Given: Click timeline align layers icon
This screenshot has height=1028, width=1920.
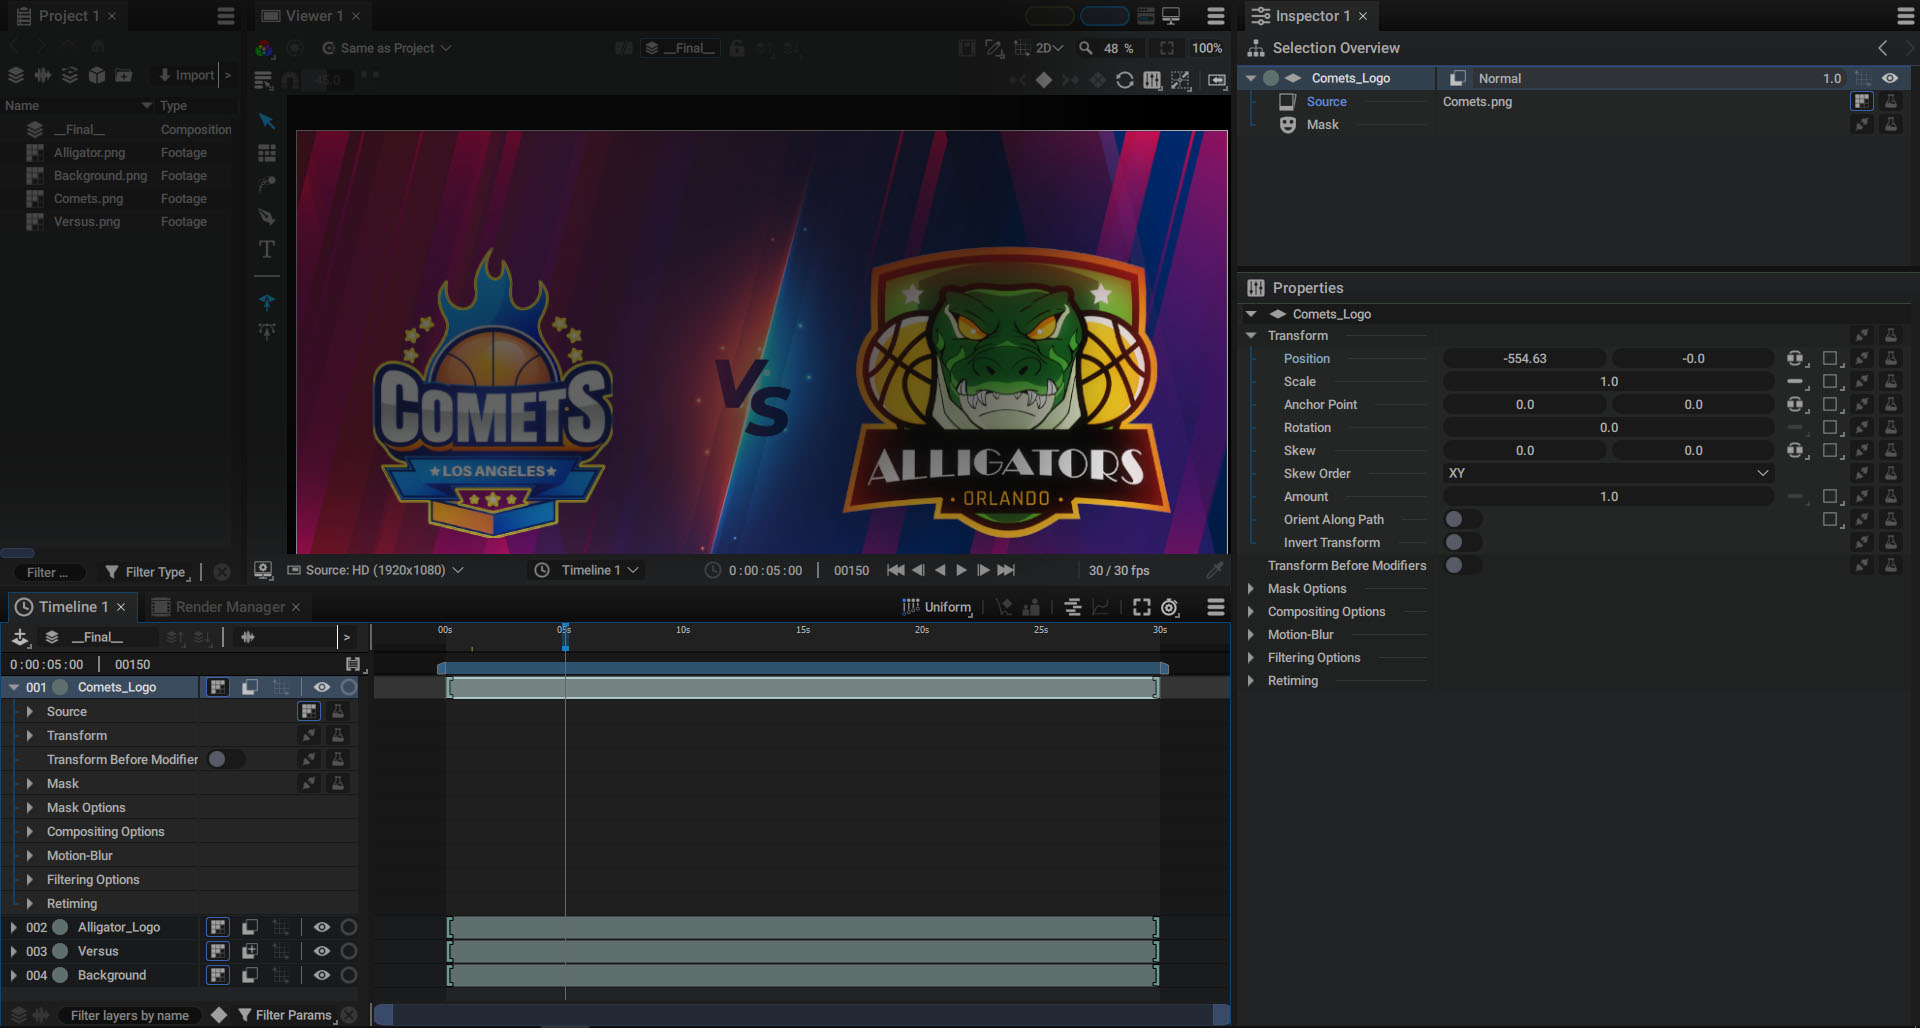Looking at the screenshot, I should coord(1073,607).
